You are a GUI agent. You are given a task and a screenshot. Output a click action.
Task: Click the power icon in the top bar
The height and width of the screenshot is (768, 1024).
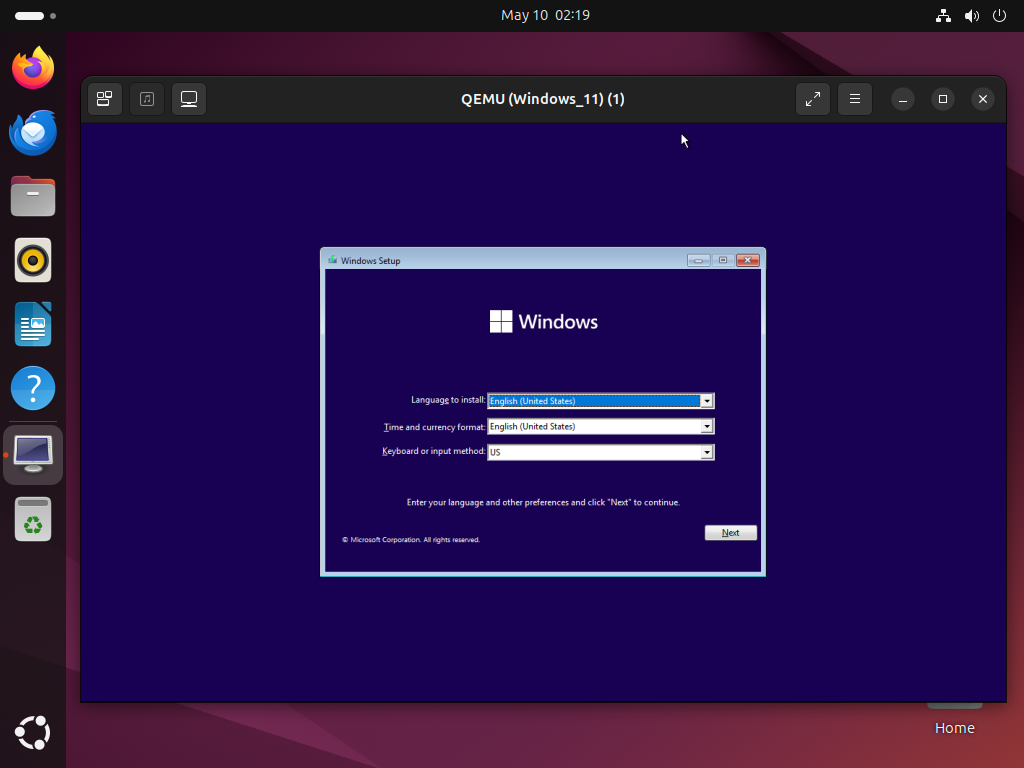[999, 16]
